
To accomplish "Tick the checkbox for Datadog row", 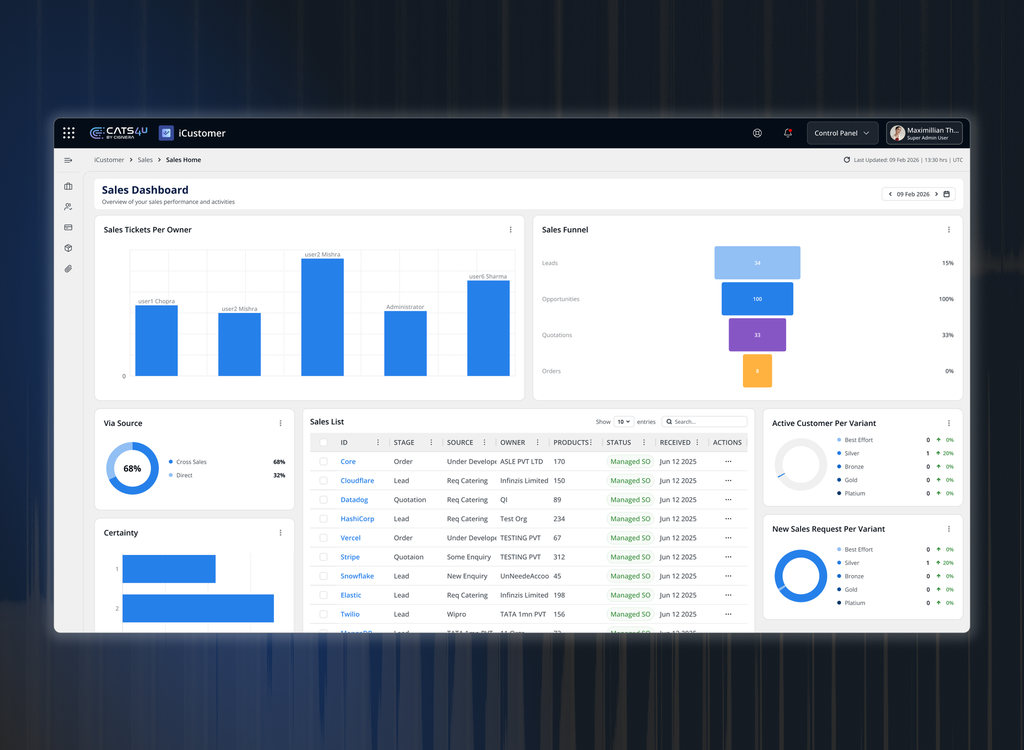I will (x=323, y=500).
